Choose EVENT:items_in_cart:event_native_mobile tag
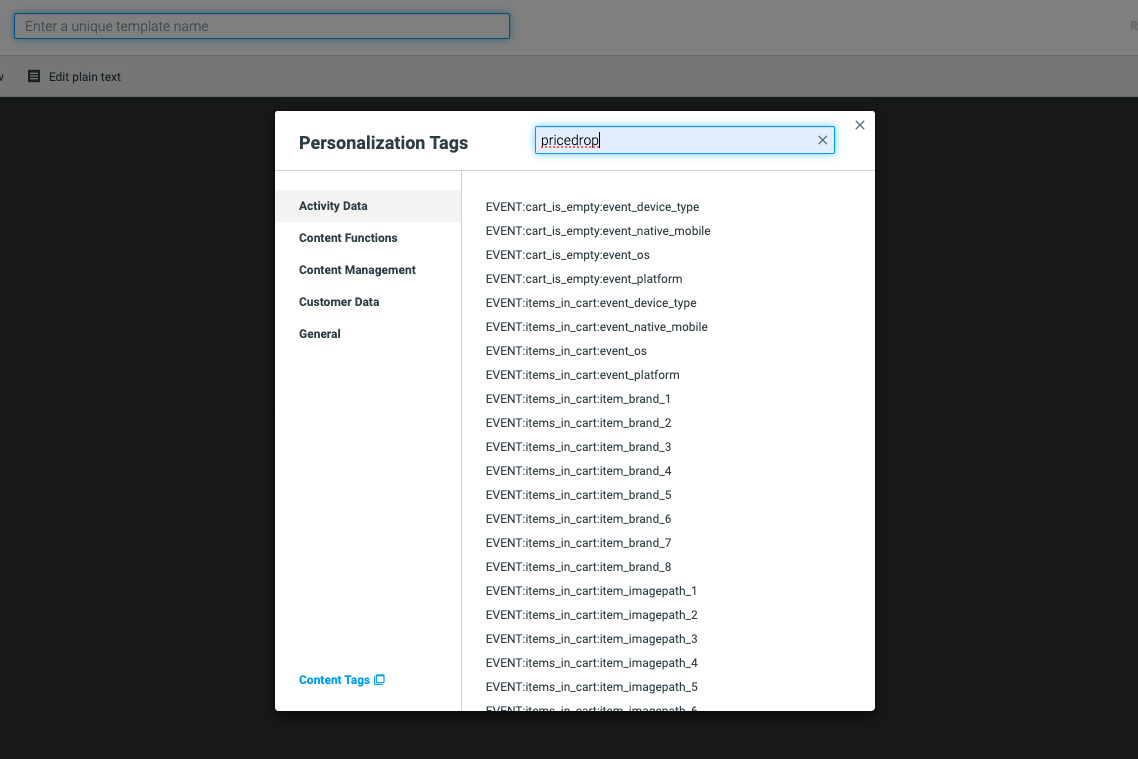1138x759 pixels. [x=597, y=327]
